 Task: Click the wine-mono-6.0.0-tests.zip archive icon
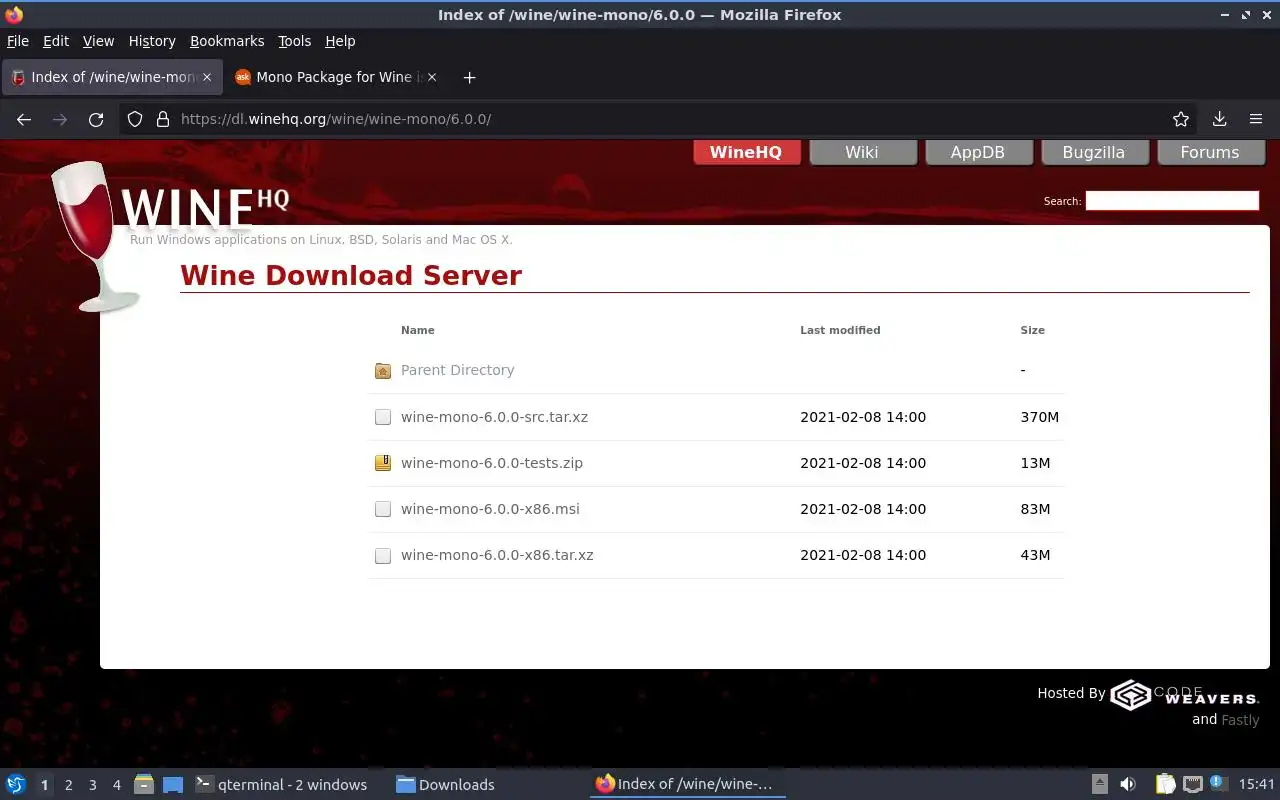383,463
